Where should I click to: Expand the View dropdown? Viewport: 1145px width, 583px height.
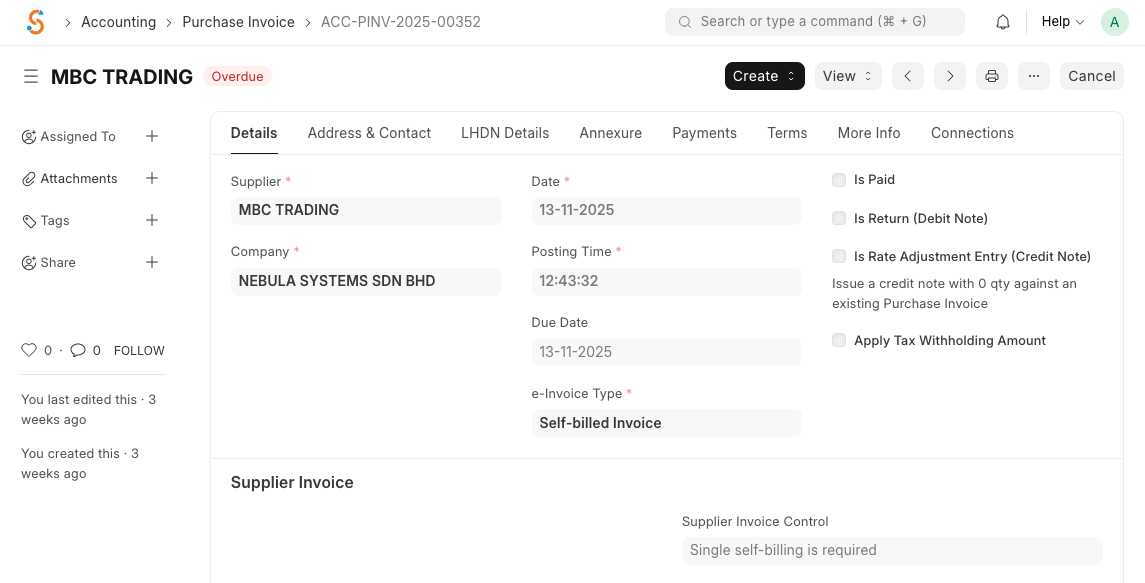click(848, 76)
